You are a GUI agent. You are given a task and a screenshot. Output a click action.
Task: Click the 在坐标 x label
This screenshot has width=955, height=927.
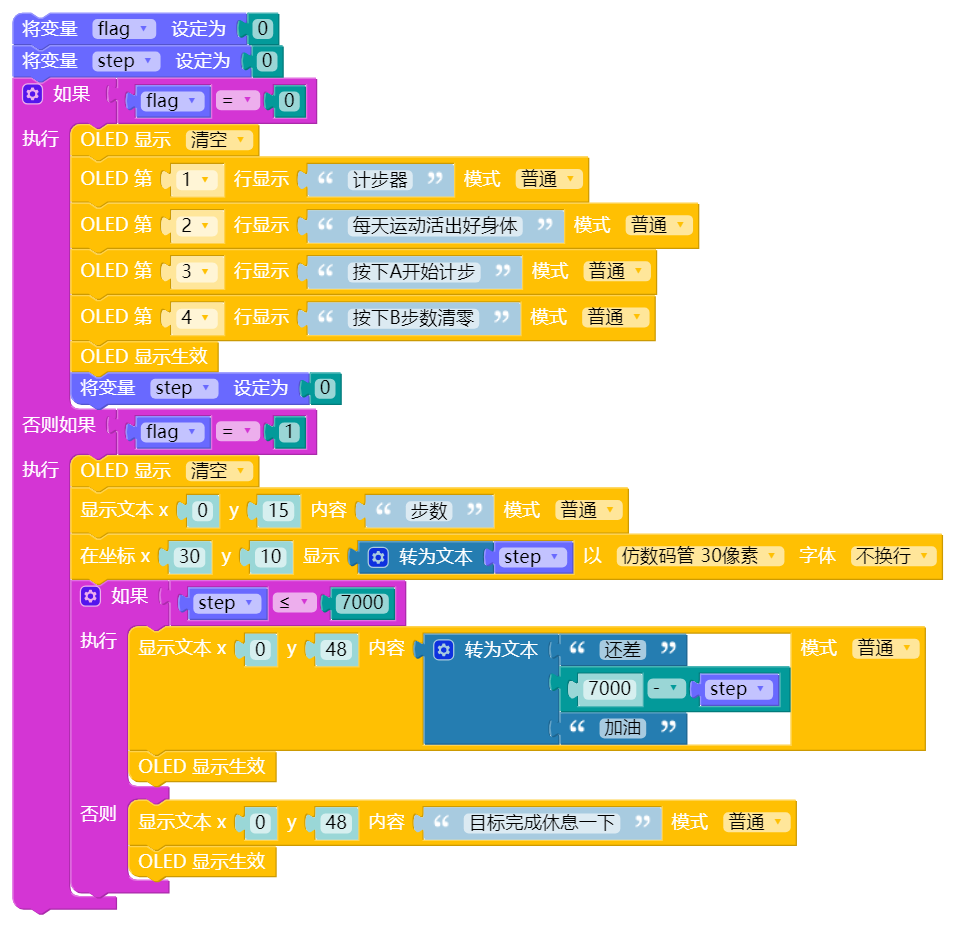115,556
